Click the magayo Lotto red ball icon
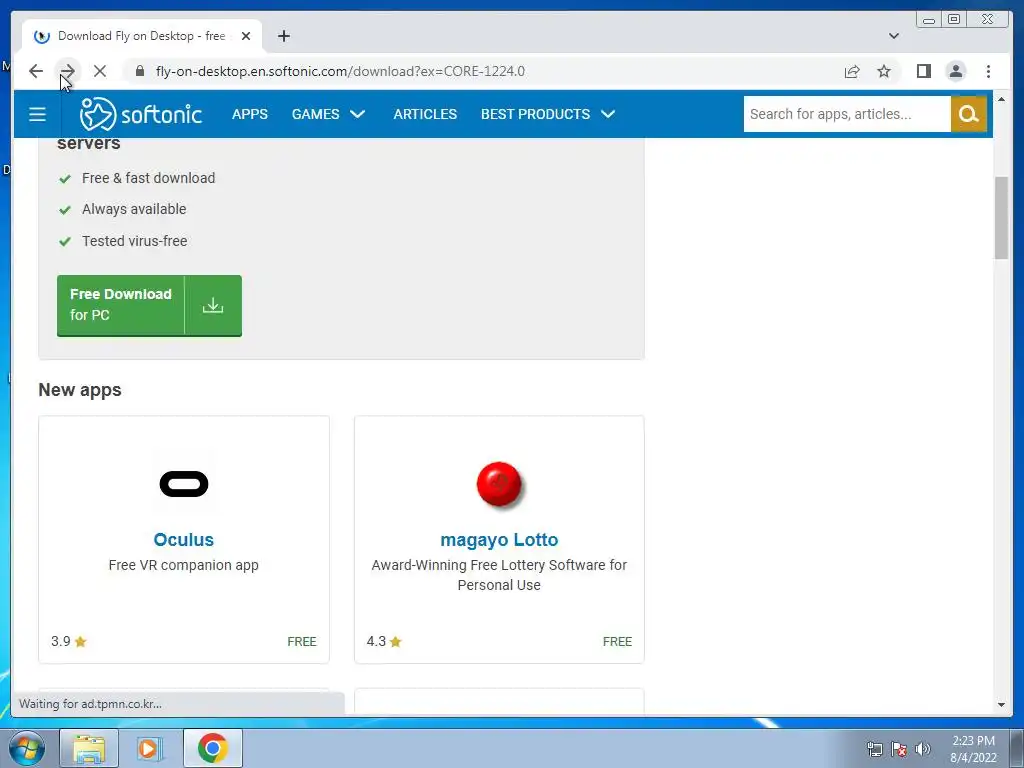The image size is (1024, 768). point(499,484)
